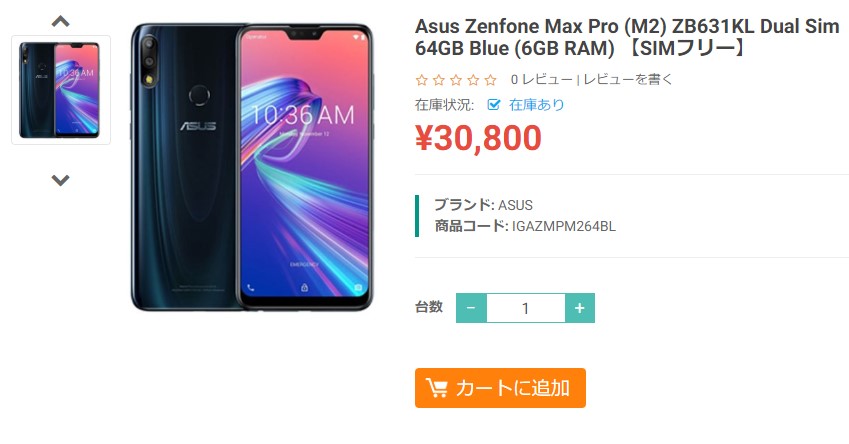
Task: Open the ASUS brand link
Action: pos(515,205)
